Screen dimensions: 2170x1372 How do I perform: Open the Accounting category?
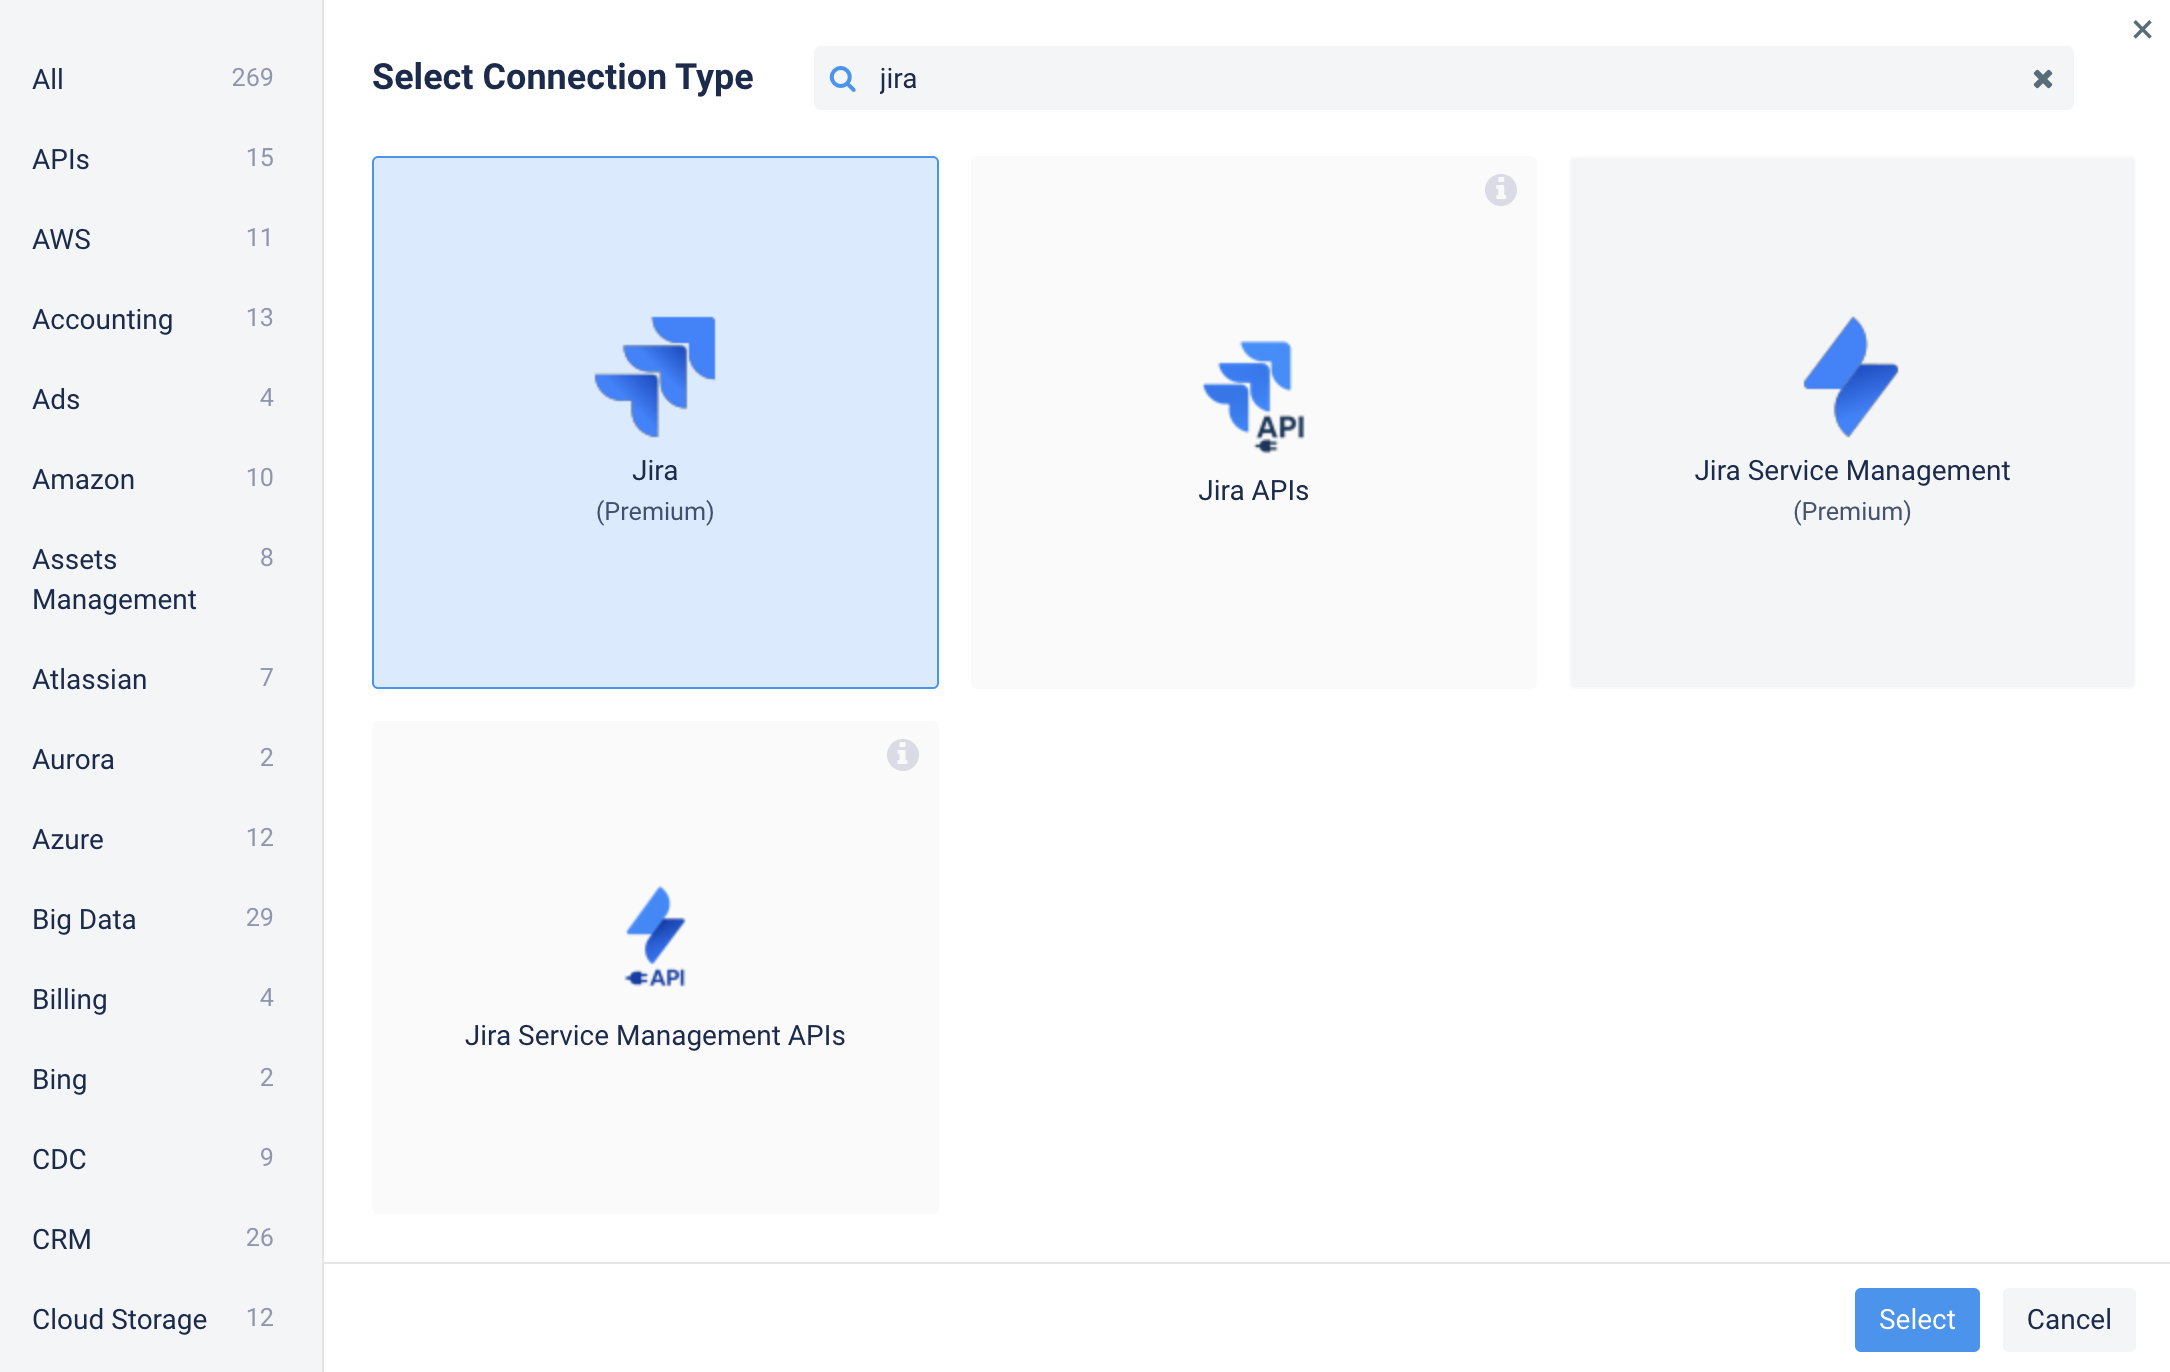[x=152, y=319]
